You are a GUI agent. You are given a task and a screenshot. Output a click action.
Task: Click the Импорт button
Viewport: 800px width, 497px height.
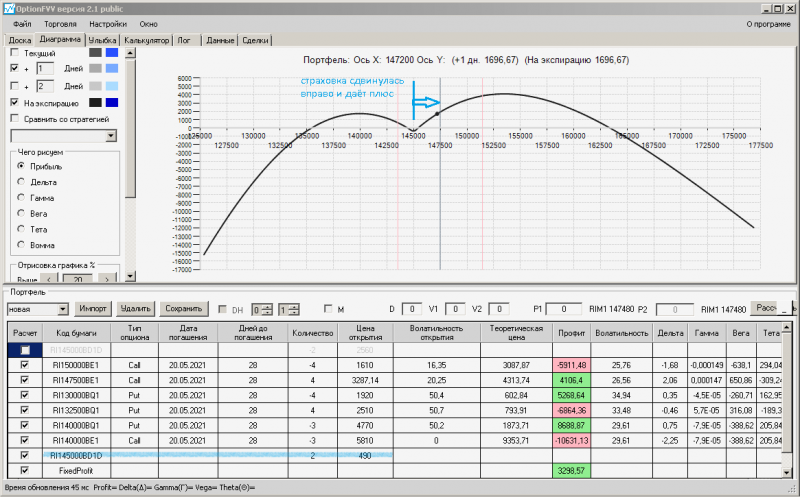pyautogui.click(x=93, y=309)
